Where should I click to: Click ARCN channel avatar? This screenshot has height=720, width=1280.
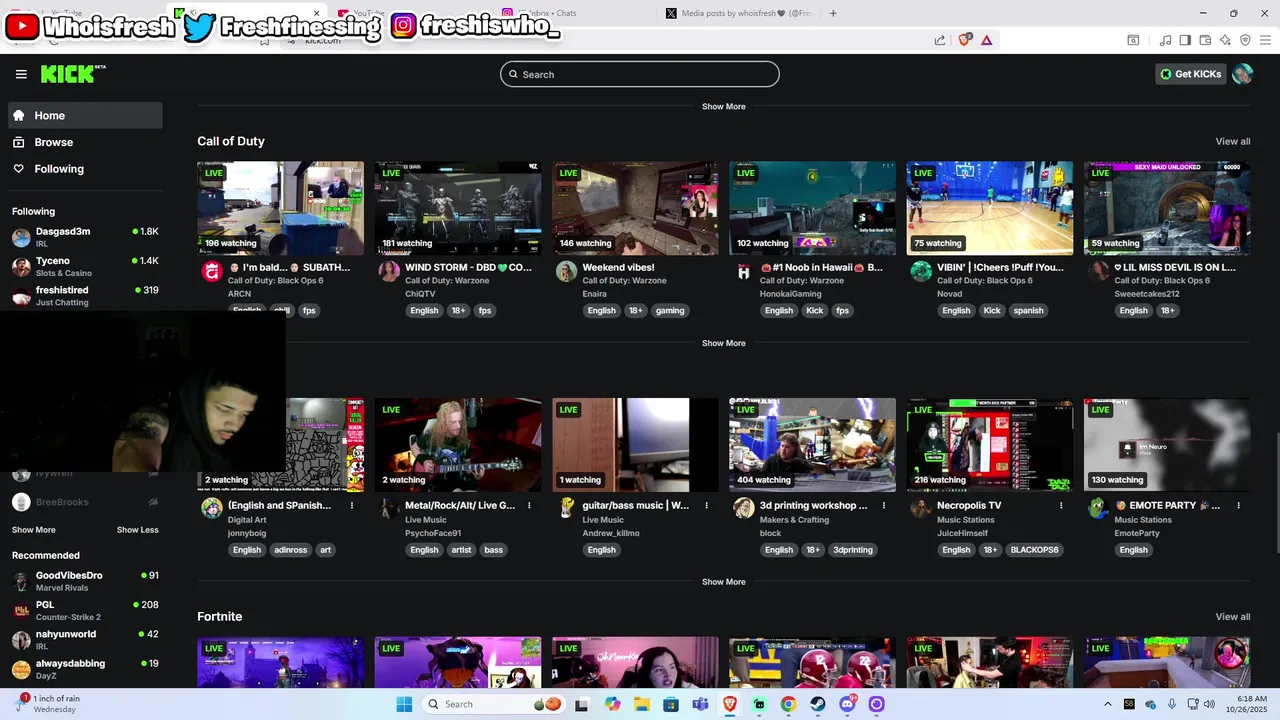(x=211, y=271)
